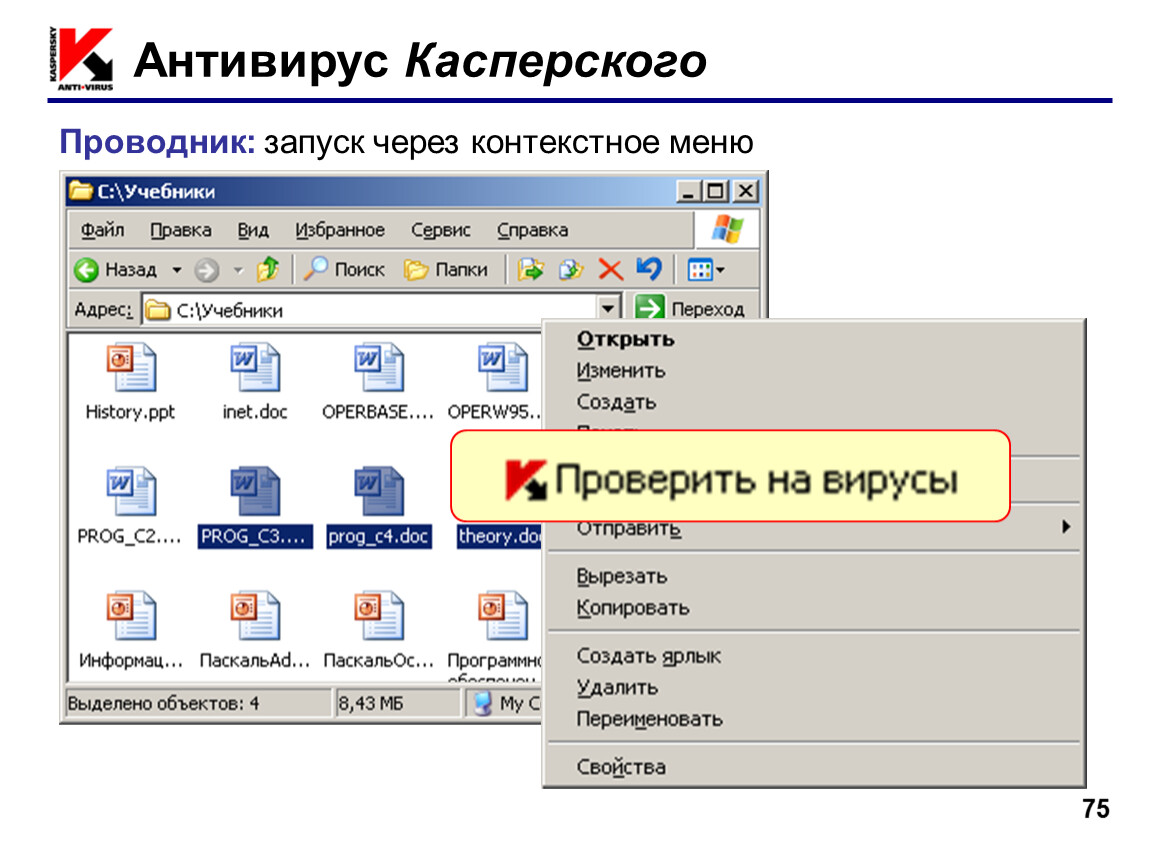
Task: Click the inet.doc file name
Action: tap(254, 412)
